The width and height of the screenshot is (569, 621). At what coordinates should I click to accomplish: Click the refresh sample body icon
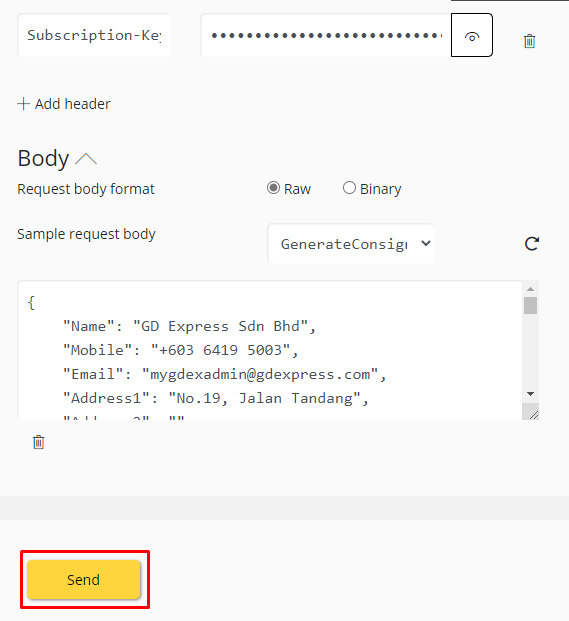531,244
